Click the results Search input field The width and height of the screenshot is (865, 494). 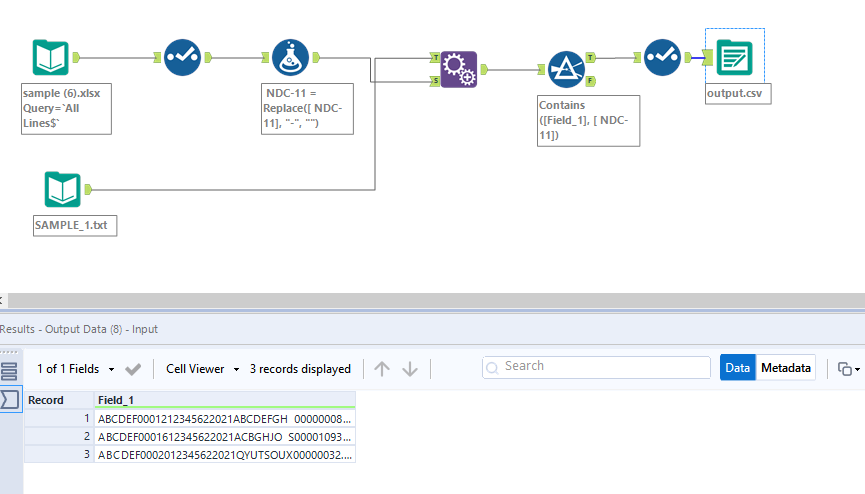pos(596,367)
